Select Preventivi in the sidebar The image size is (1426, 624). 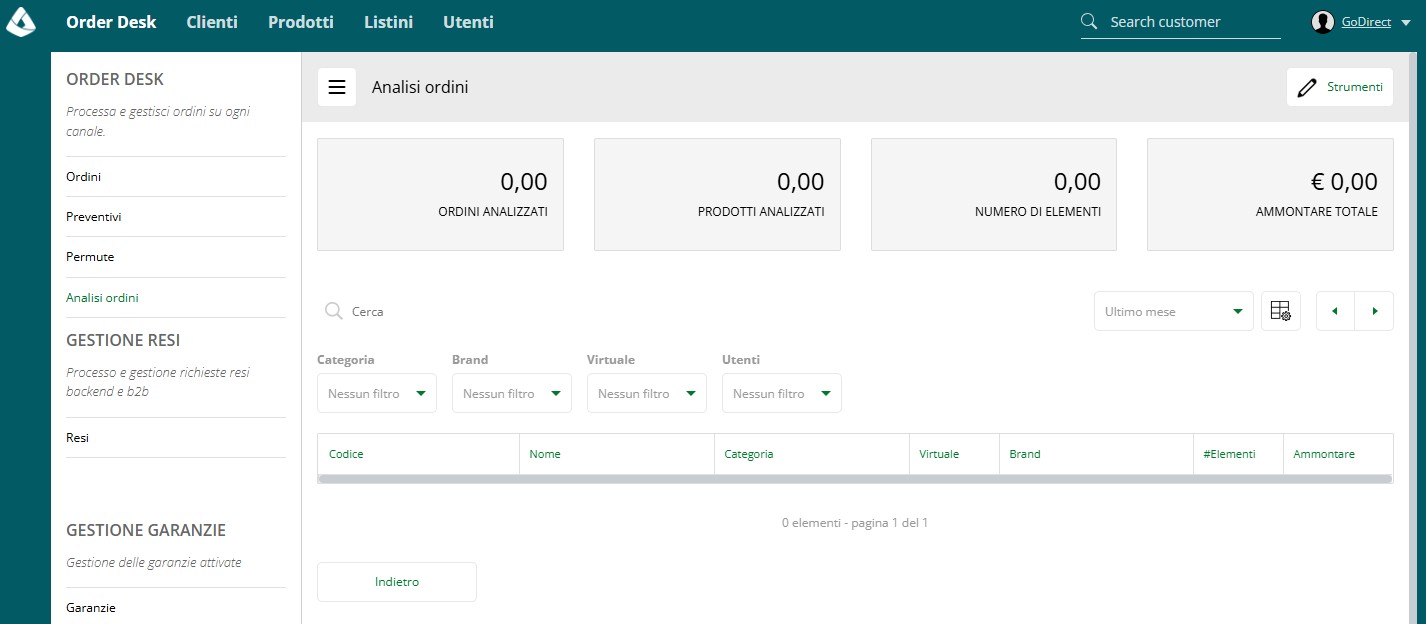[175, 217]
